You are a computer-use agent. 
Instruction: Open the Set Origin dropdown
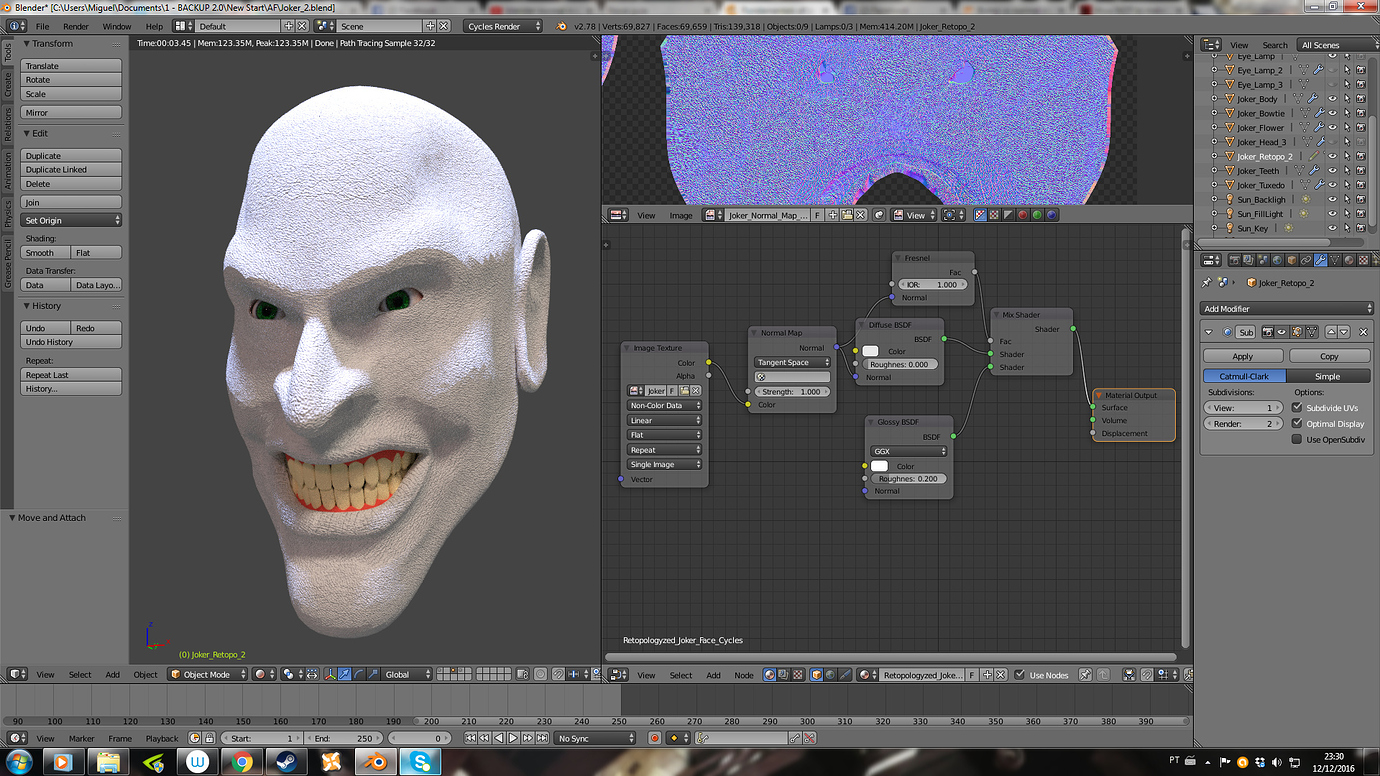(71, 220)
